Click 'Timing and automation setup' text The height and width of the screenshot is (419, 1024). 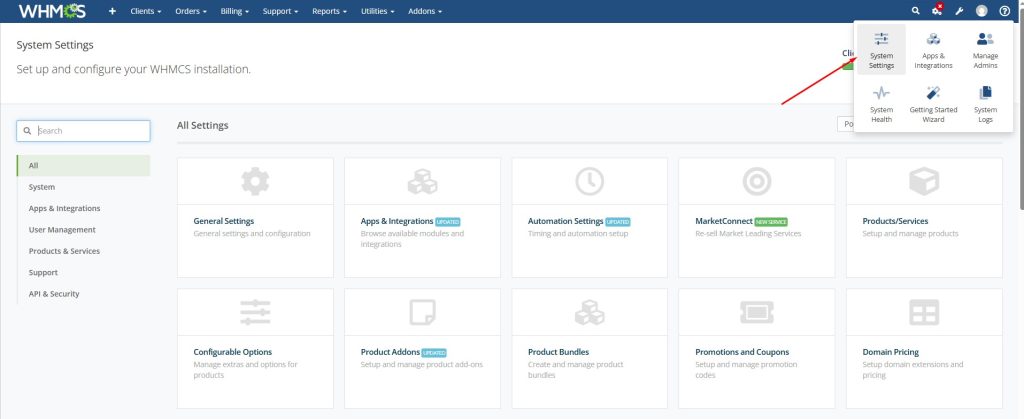(578, 234)
